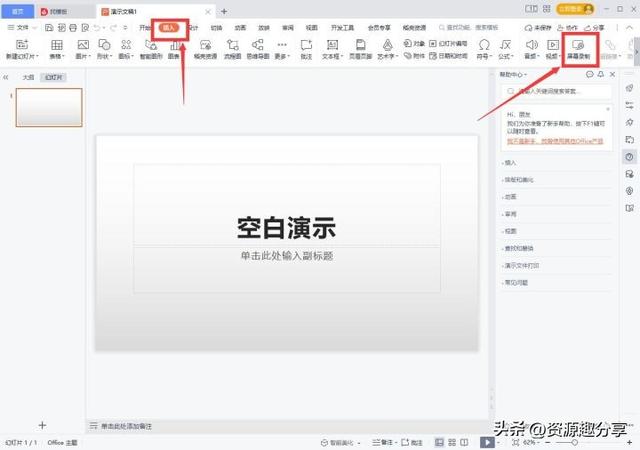The height and width of the screenshot is (450, 640).
Task: Open the 开始 (Home) ribbon tab
Action: [x=144, y=27]
